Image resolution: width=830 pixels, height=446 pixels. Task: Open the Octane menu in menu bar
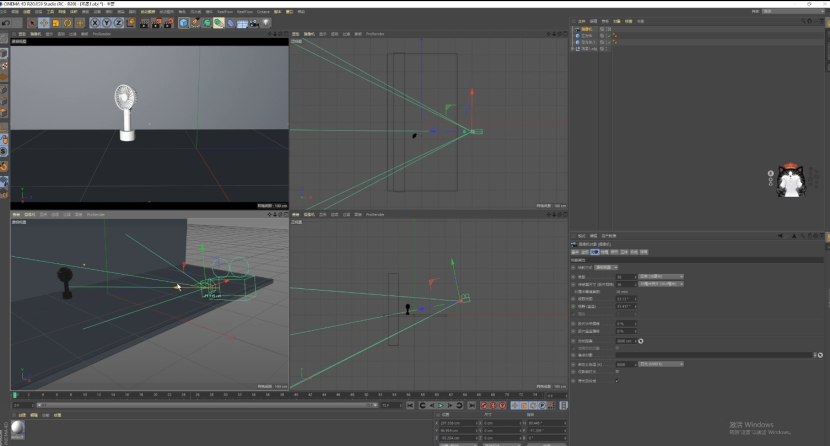tap(263, 12)
